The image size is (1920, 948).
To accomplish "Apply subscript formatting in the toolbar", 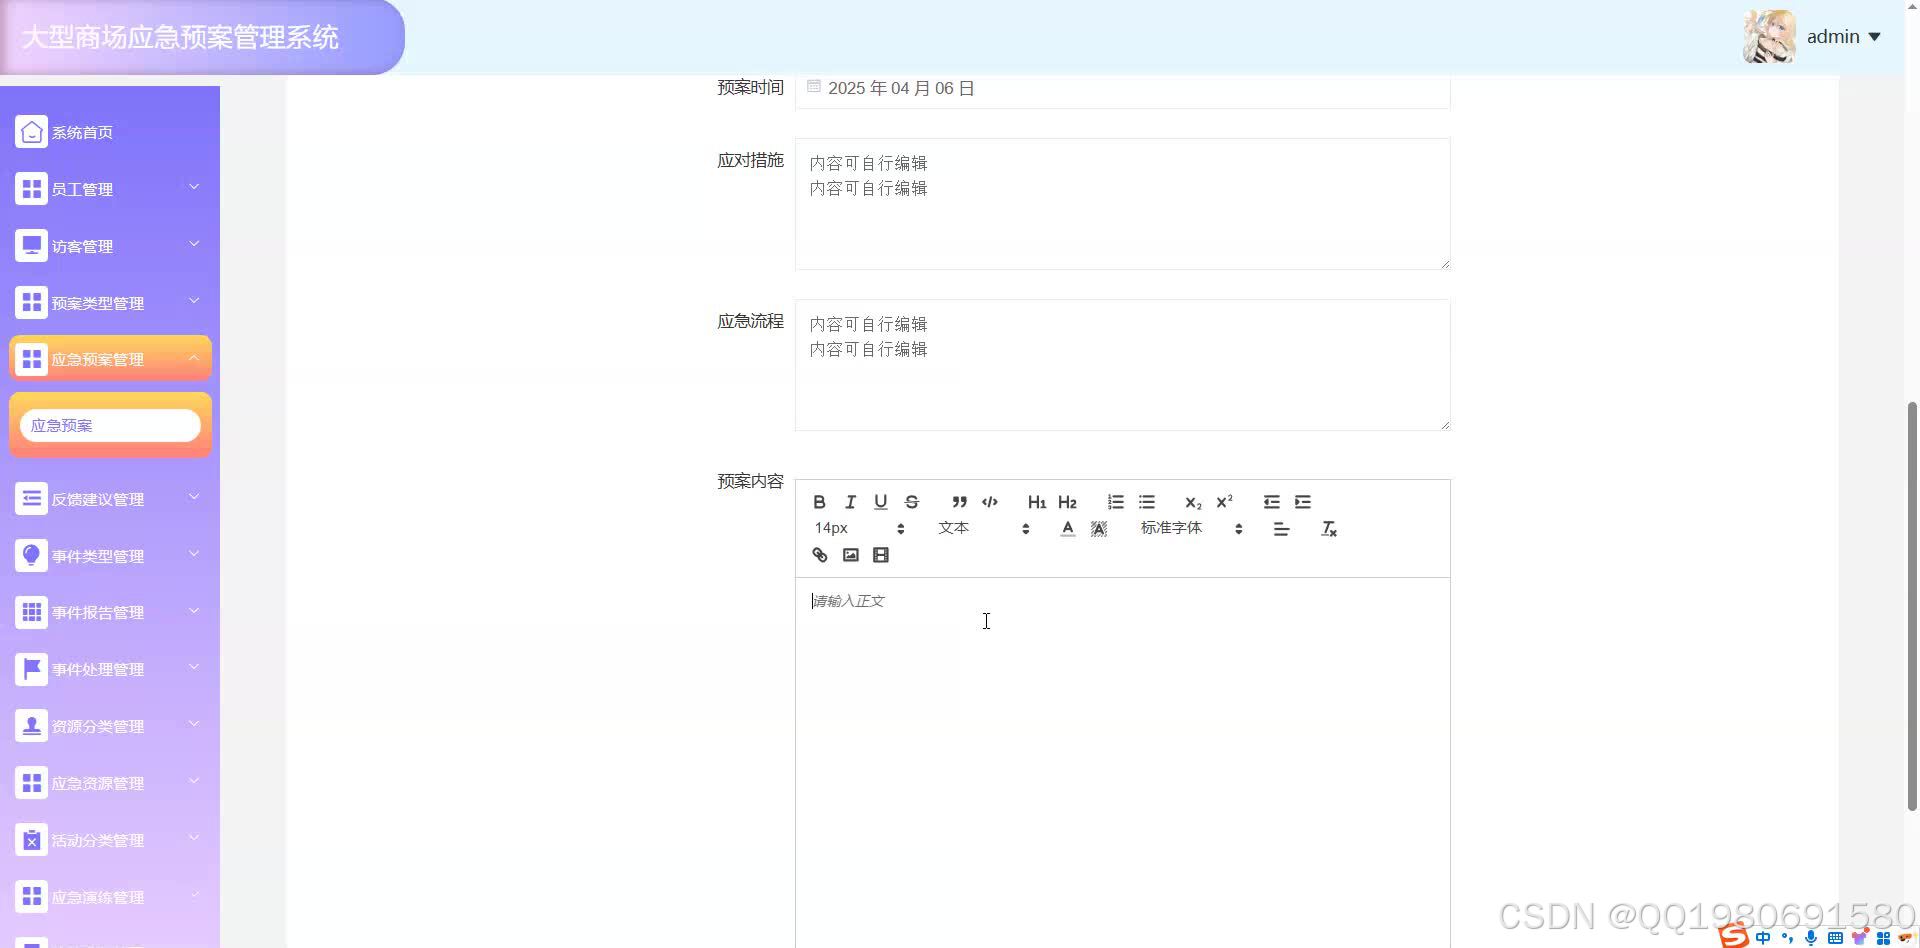I will 1191,503.
